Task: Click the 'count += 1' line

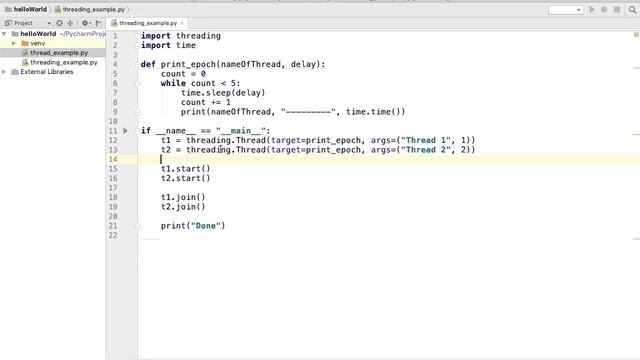Action: [x=205, y=102]
